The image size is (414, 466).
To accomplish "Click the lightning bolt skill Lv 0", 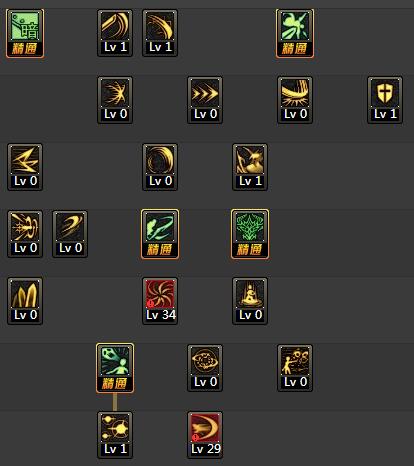I will 25,167.
